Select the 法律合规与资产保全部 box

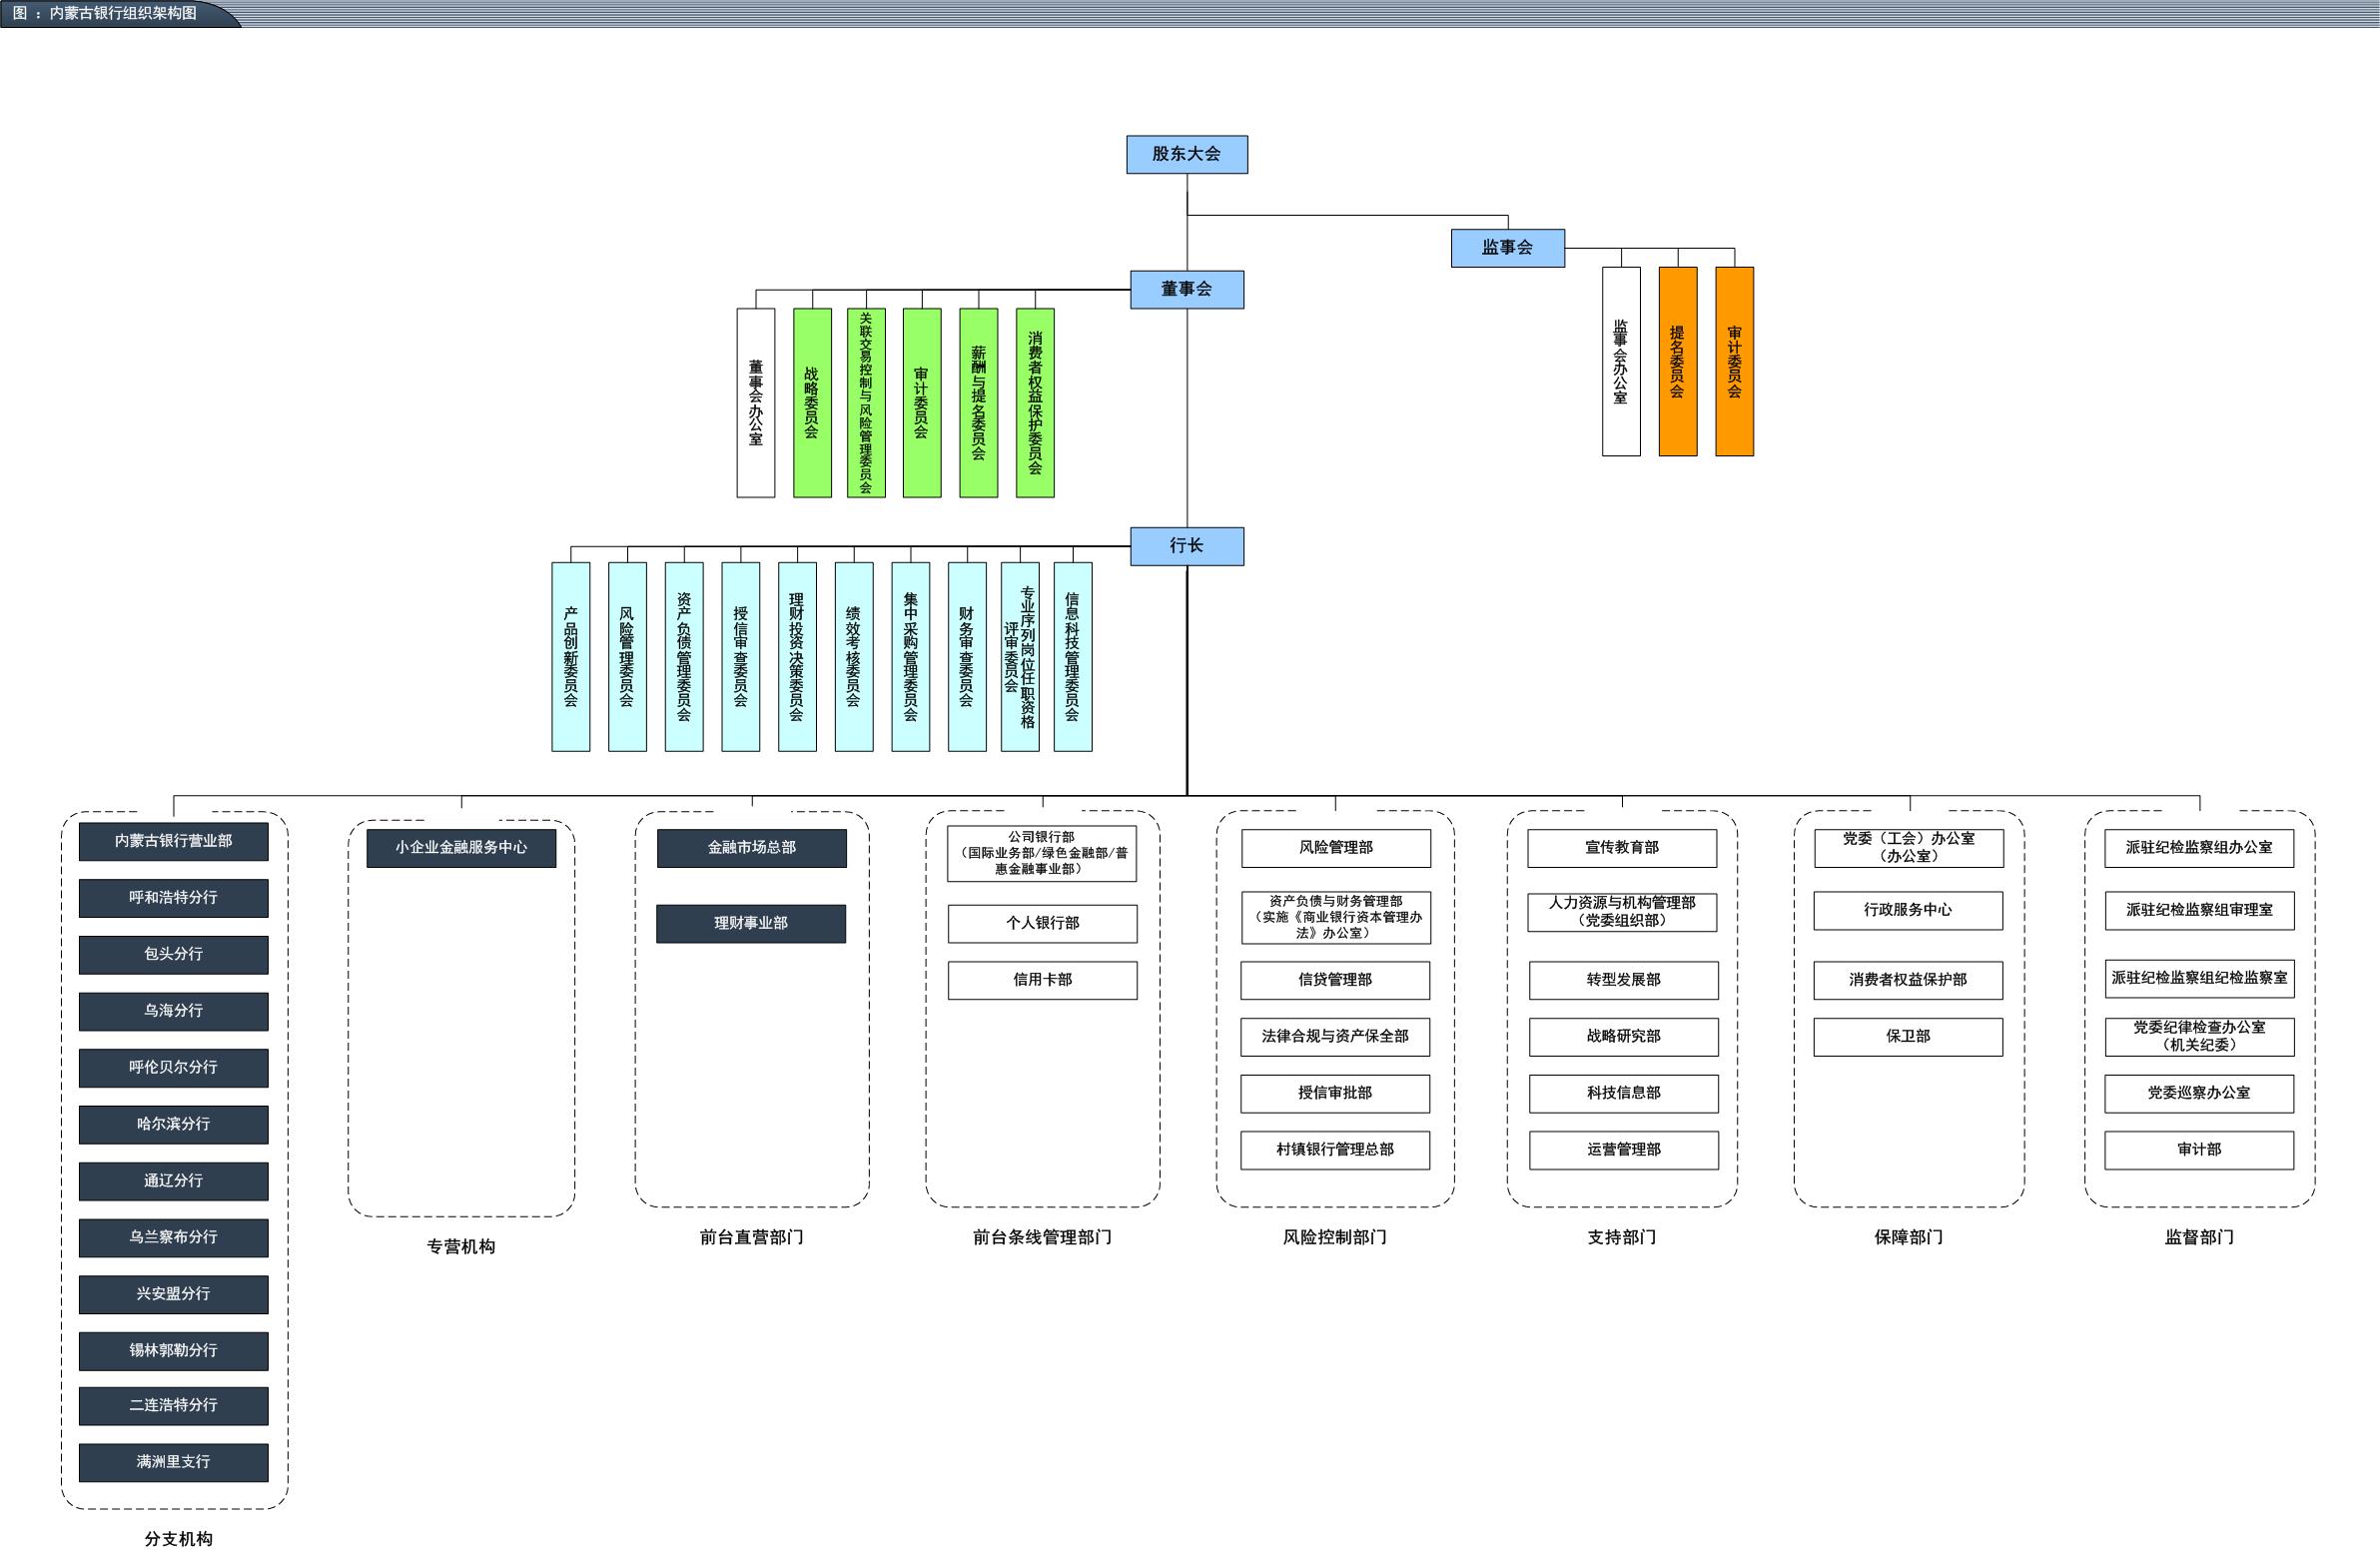click(1335, 1037)
